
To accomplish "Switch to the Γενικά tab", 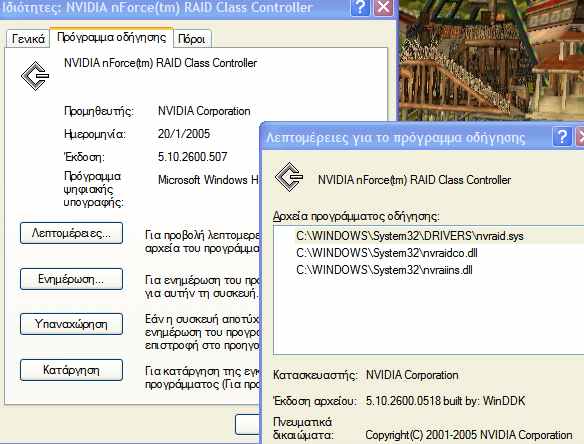I will click(28, 39).
